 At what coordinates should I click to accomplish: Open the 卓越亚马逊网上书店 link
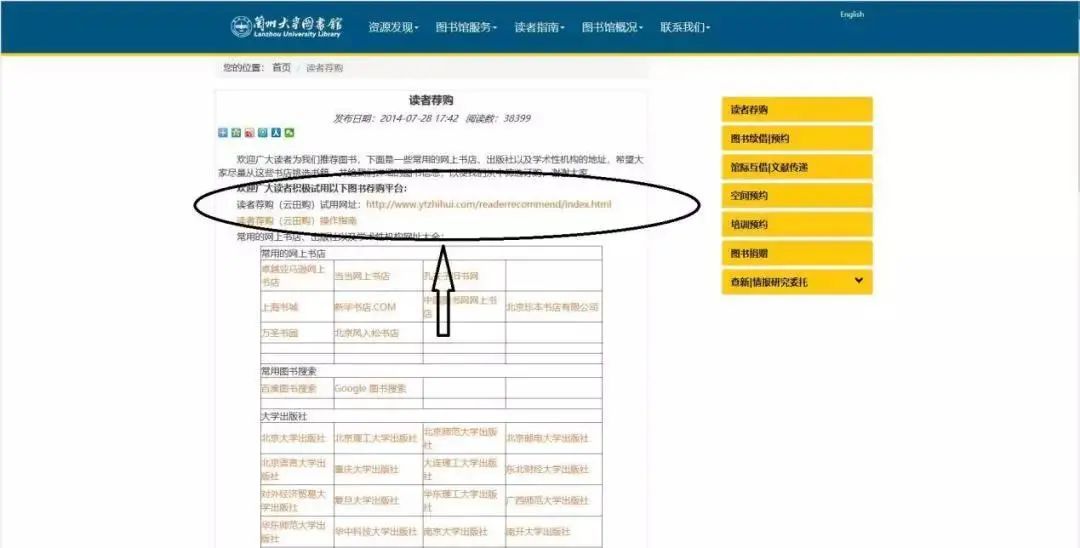[x=293, y=276]
